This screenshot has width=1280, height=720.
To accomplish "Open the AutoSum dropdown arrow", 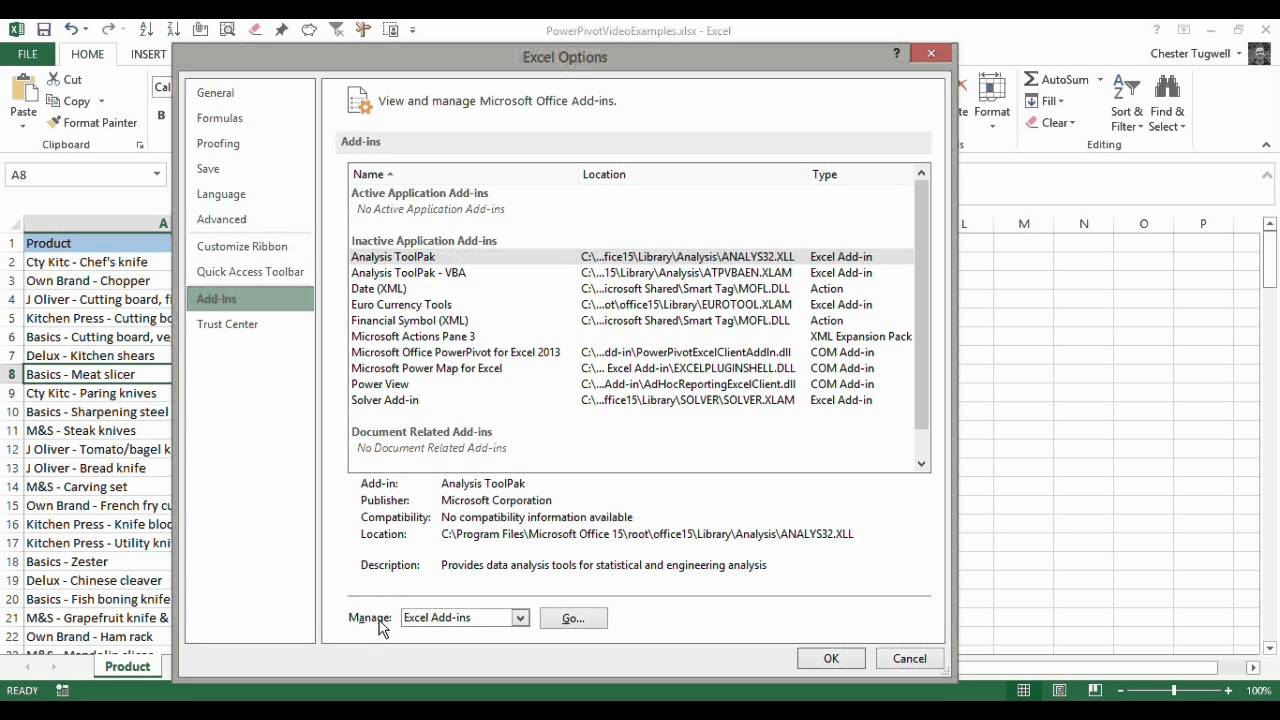I will (x=1100, y=80).
